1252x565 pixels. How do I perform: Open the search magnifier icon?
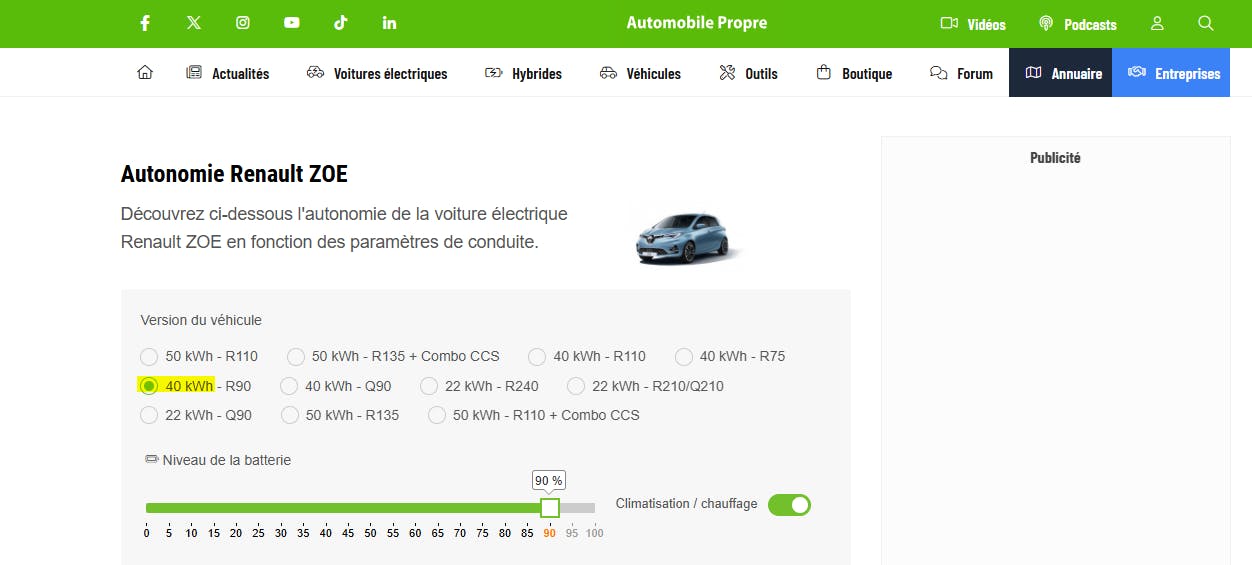coord(1206,23)
